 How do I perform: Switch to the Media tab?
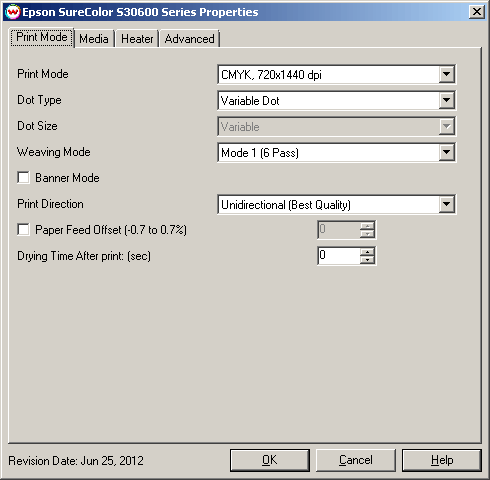click(x=94, y=39)
